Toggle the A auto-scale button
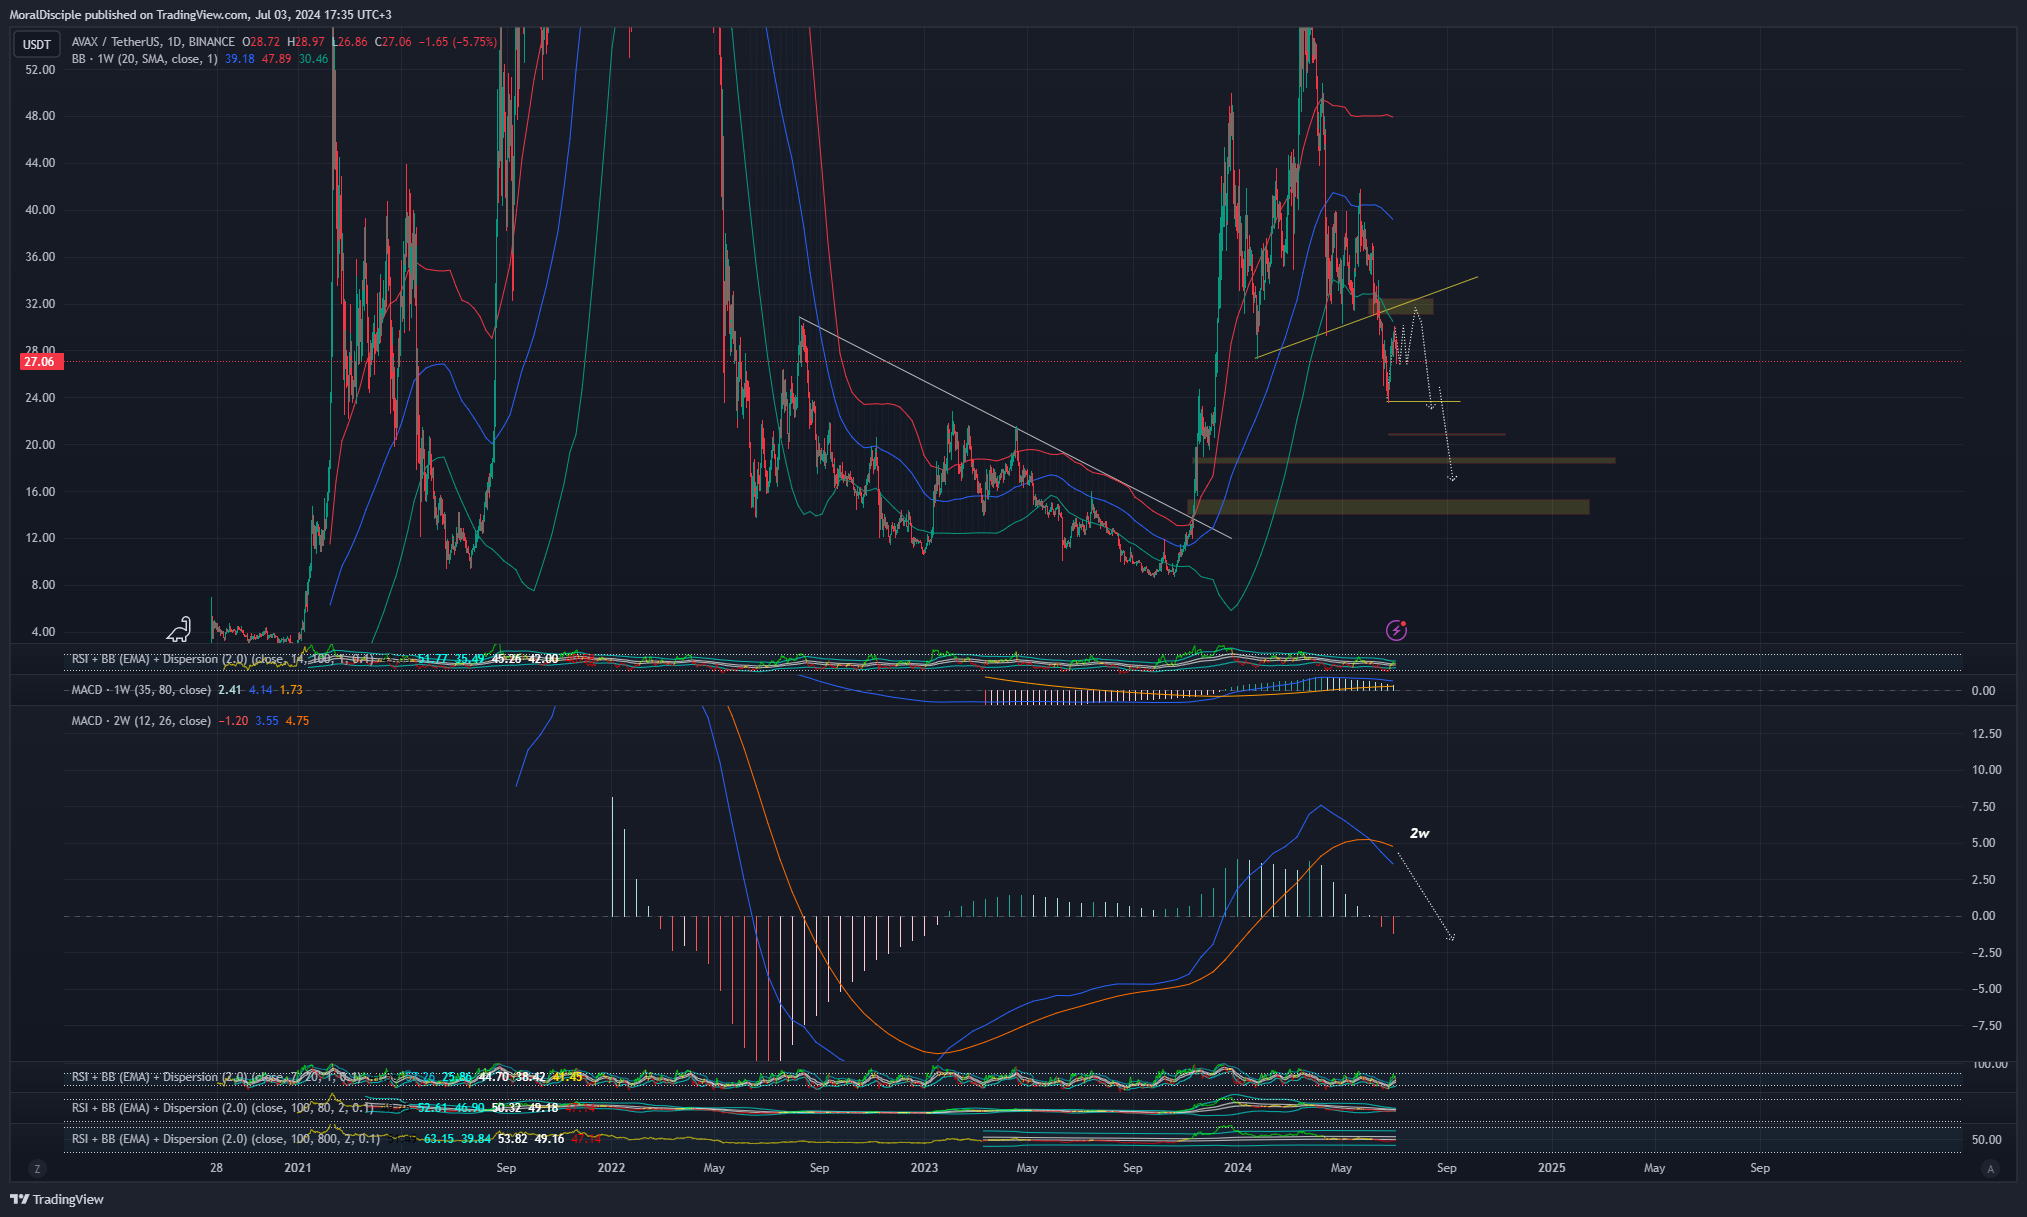 click(1990, 1168)
